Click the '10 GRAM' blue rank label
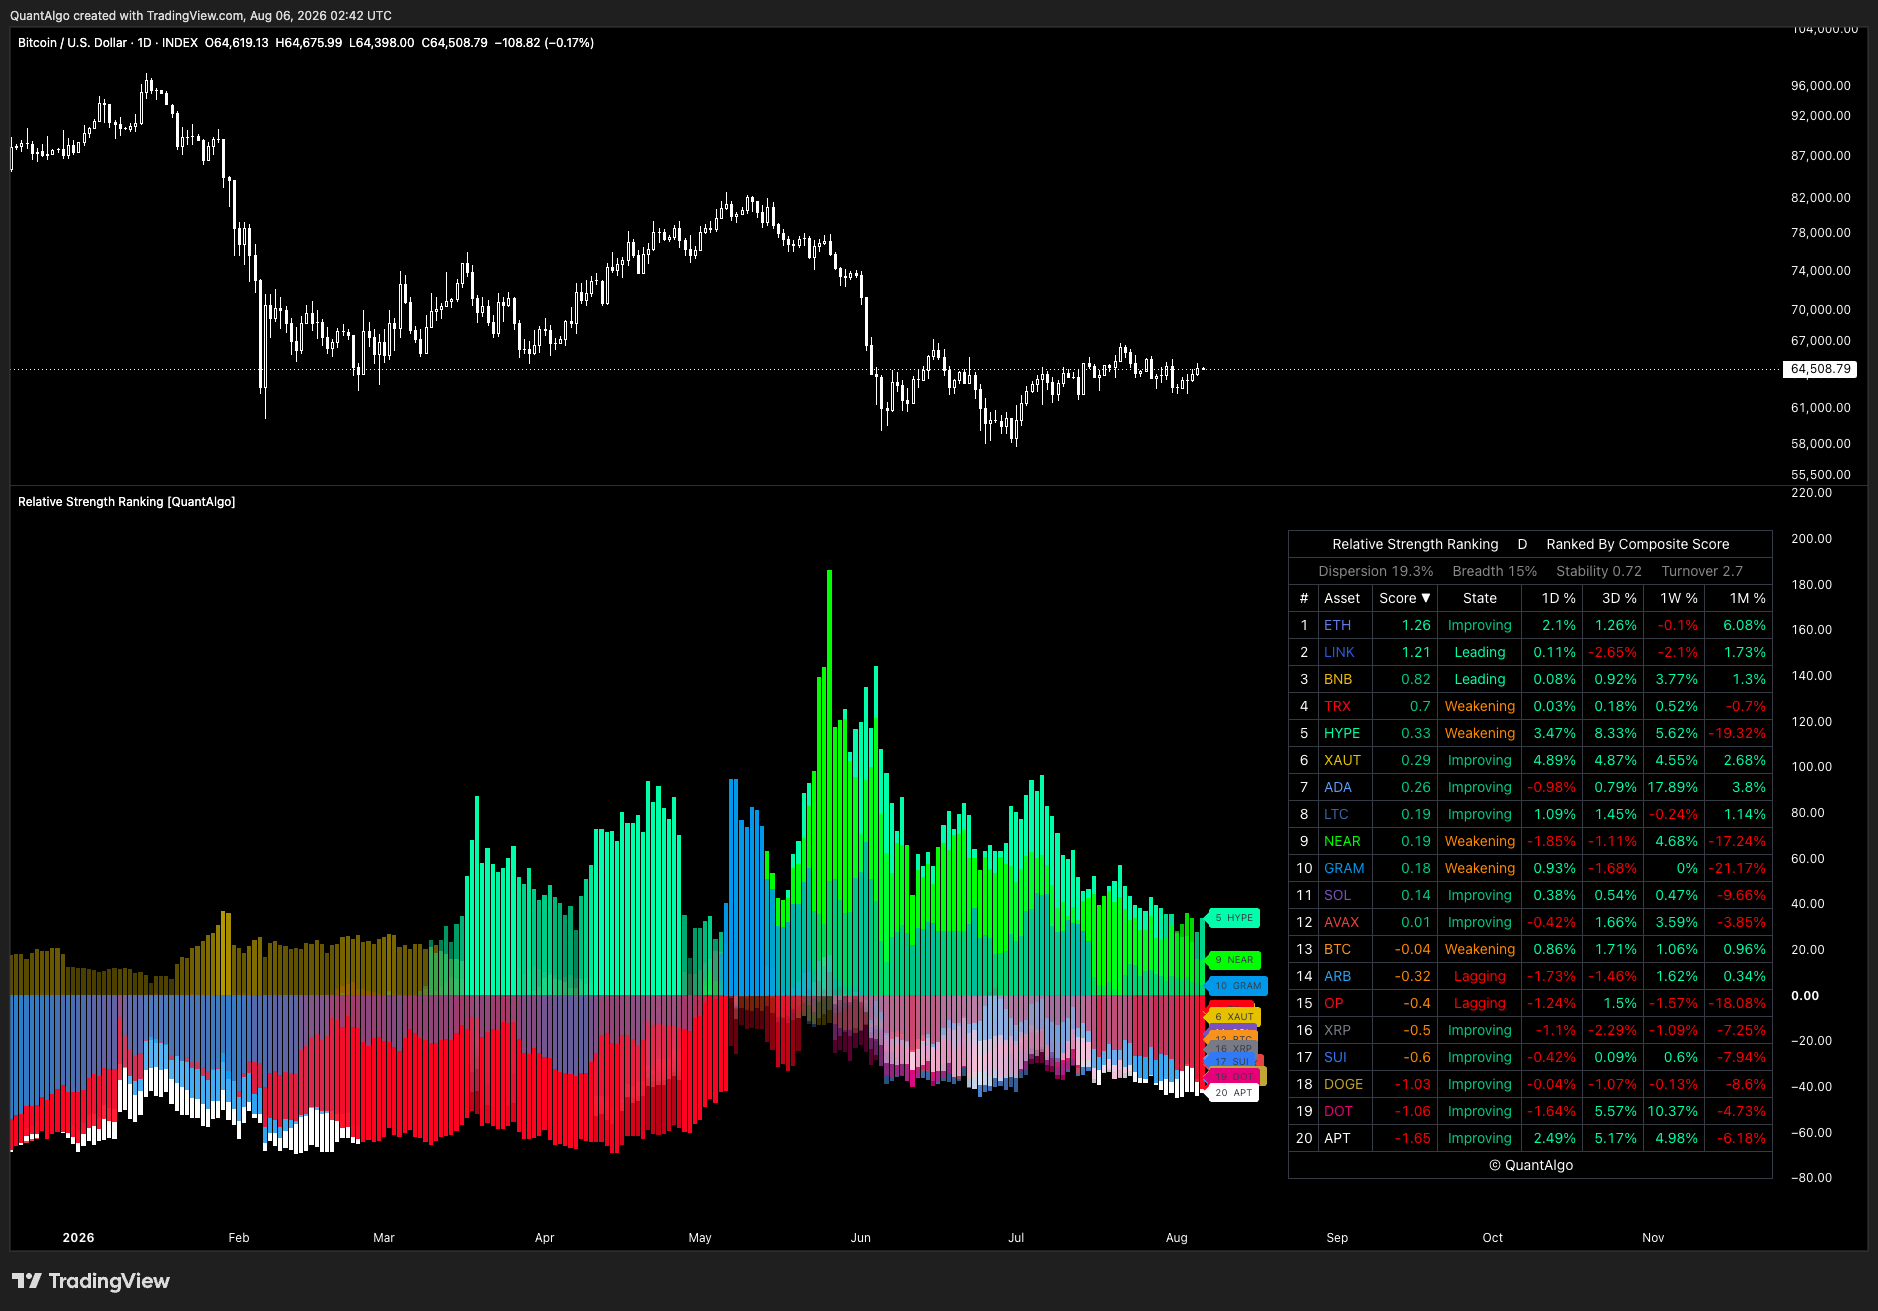 click(1238, 986)
